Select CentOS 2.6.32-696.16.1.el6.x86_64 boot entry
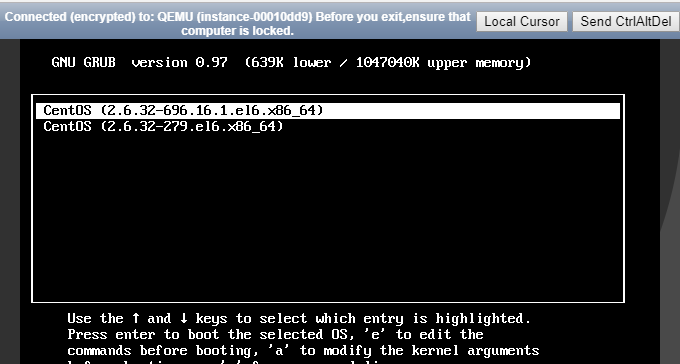The image size is (680, 364). [x=328, y=111]
